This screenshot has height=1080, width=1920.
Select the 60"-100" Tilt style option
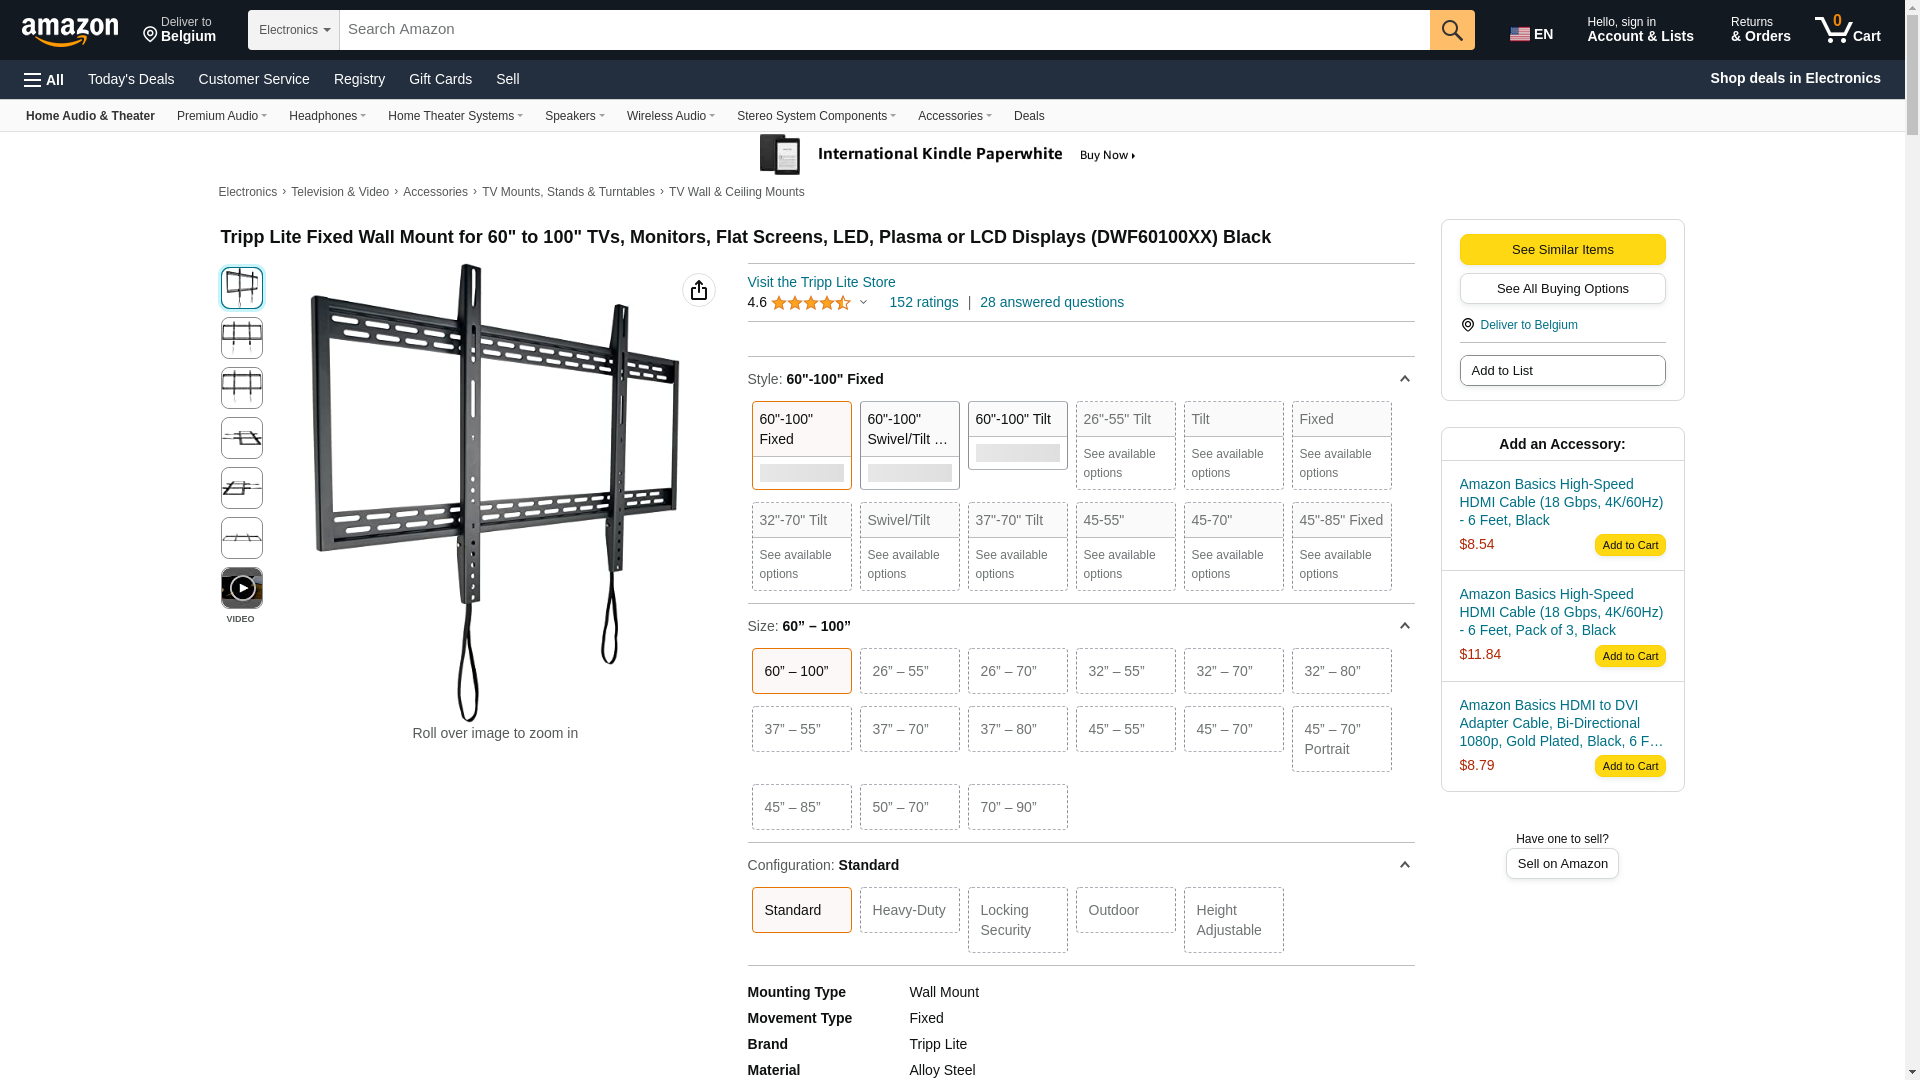(x=1017, y=435)
